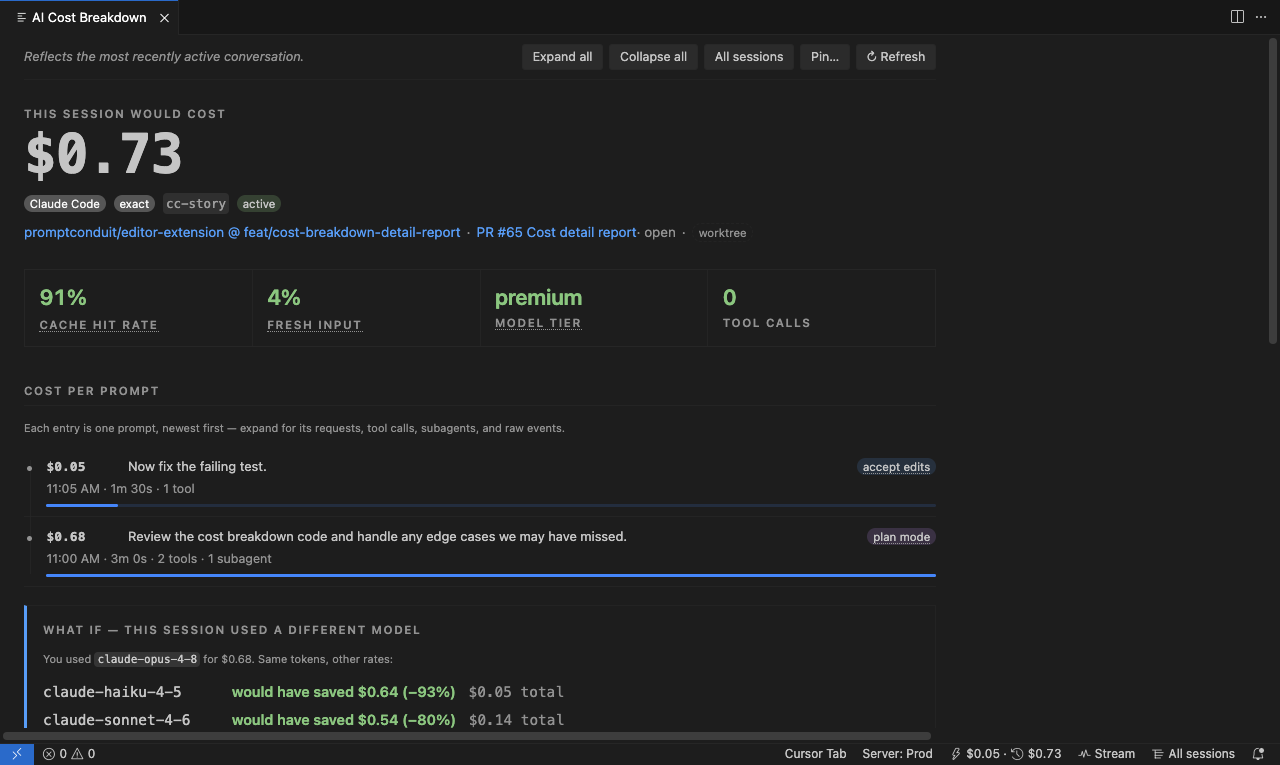This screenshot has height=765, width=1280.
Task: Click the 0 tool calls card
Action: (821, 308)
